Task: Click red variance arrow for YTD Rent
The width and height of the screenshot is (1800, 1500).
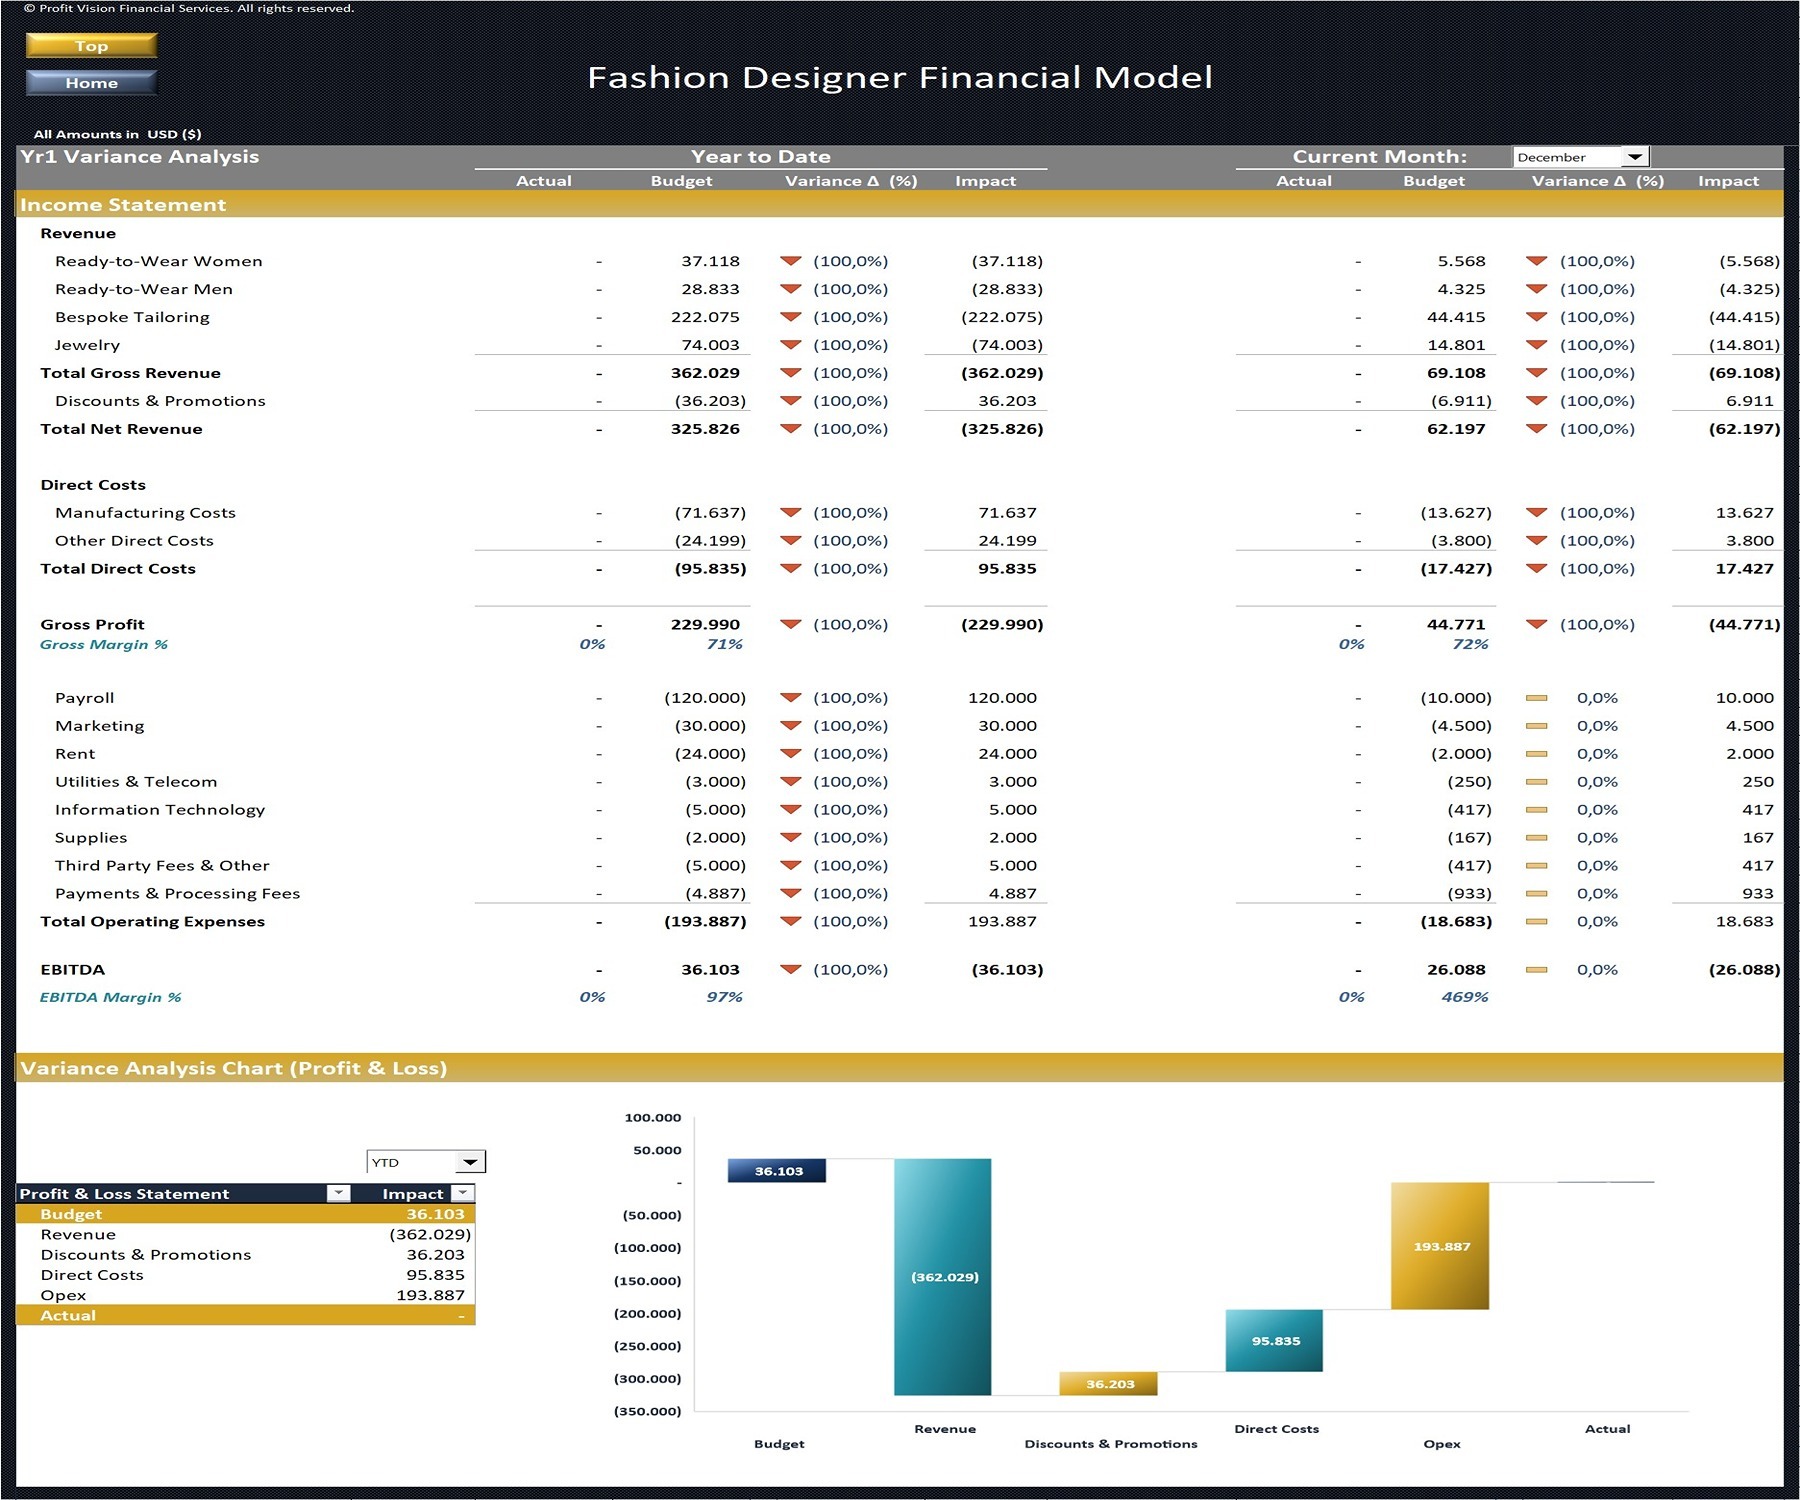Action: pos(791,754)
